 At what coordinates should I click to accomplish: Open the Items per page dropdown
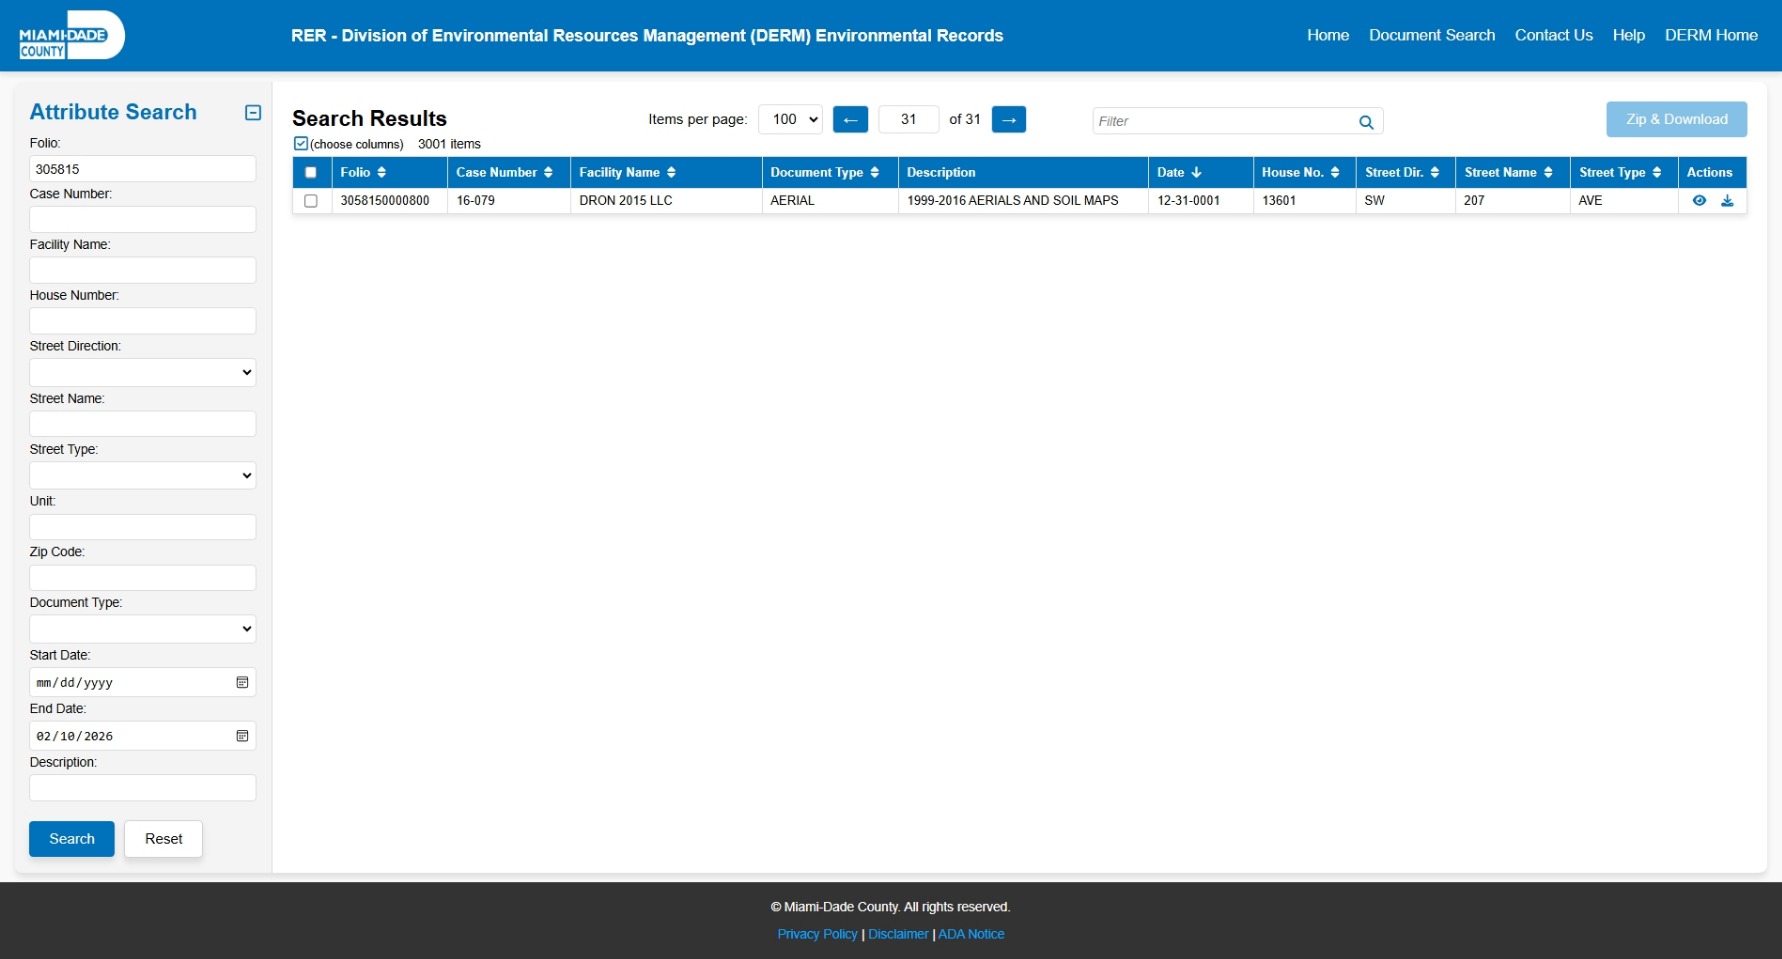[x=790, y=120]
